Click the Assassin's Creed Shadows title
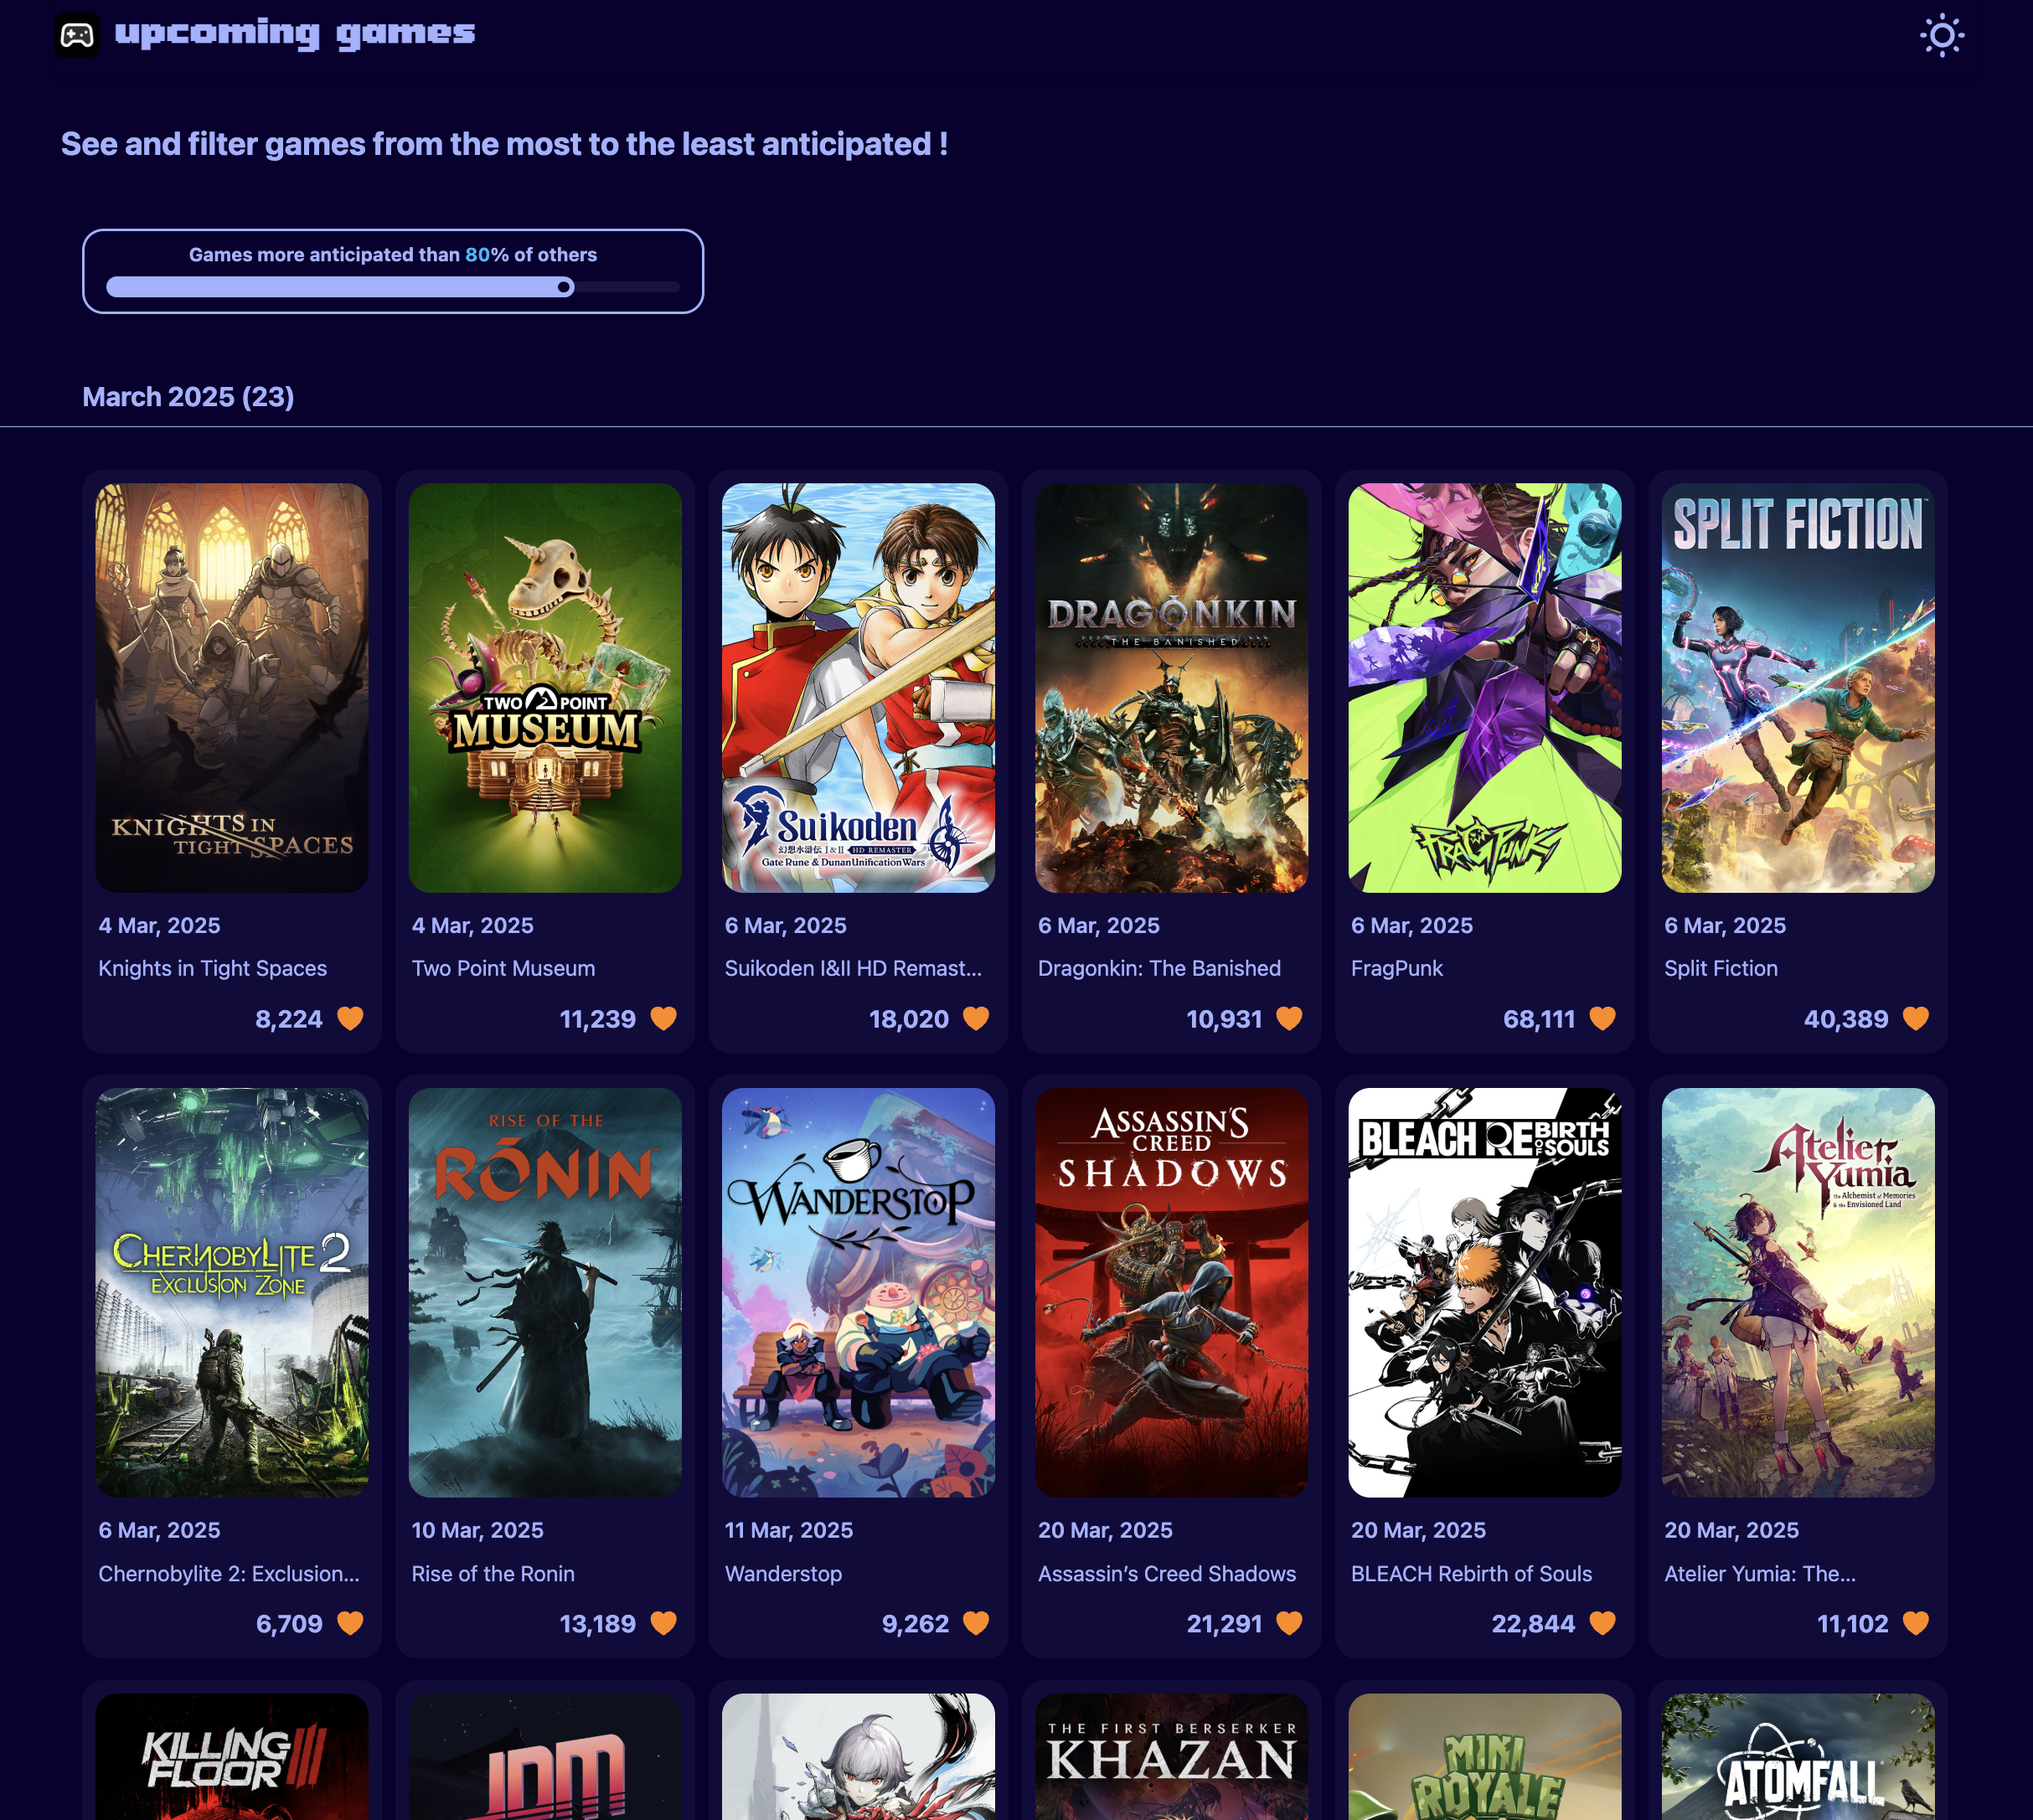The width and height of the screenshot is (2033, 1820). pyautogui.click(x=1167, y=1573)
